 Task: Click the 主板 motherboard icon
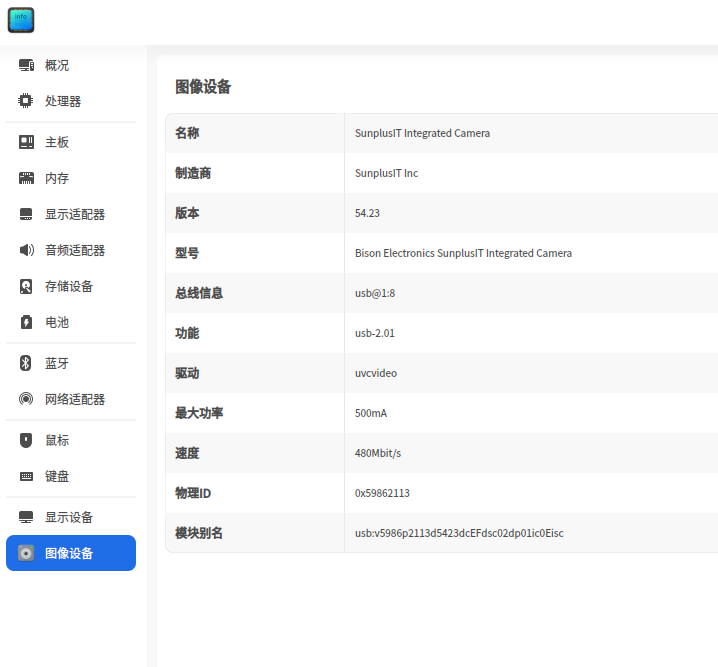[26, 142]
